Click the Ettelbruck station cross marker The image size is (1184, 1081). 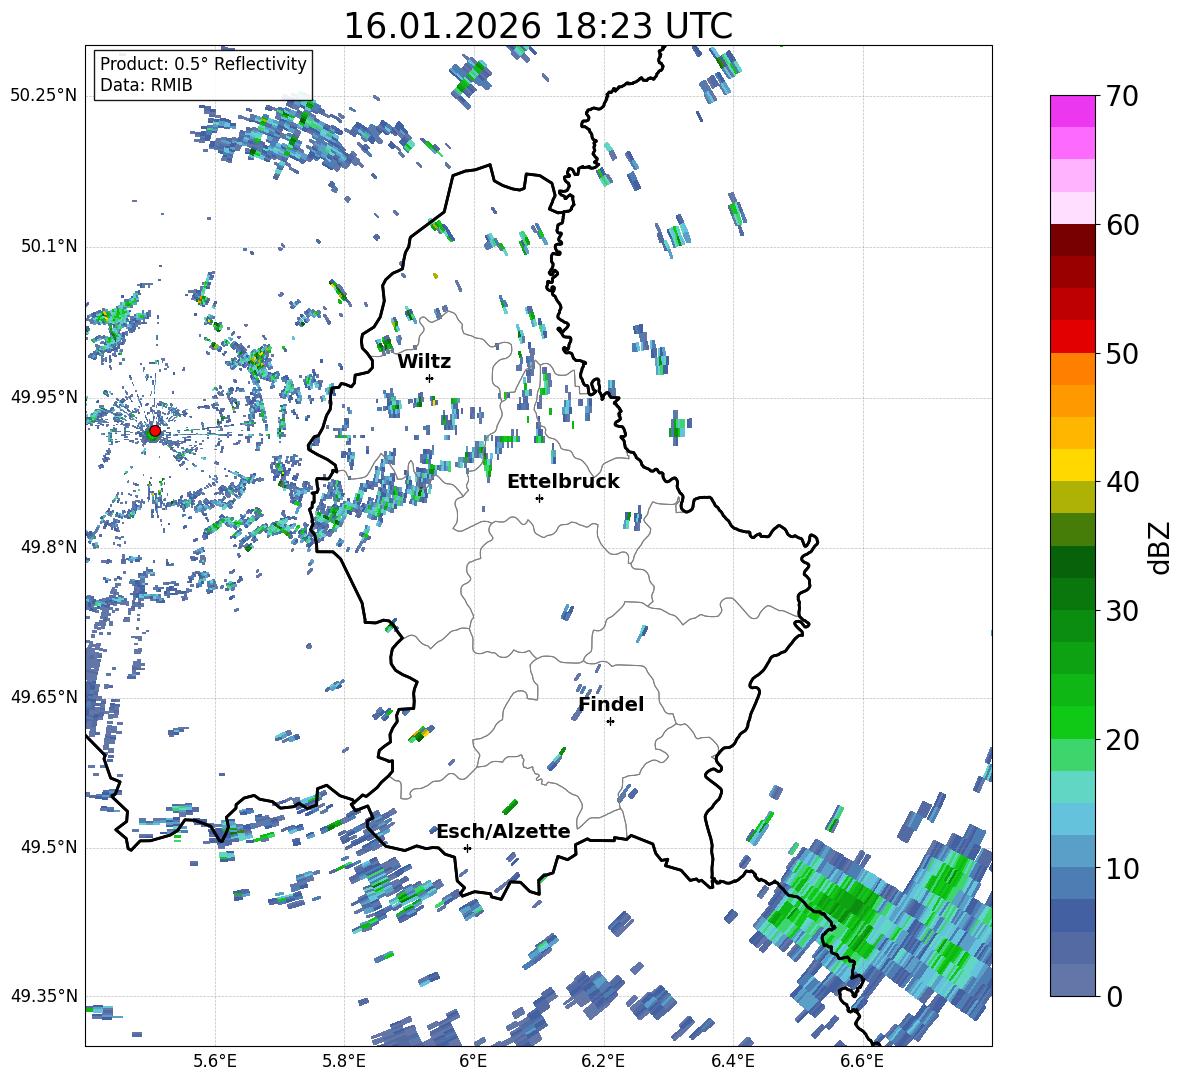tap(539, 498)
